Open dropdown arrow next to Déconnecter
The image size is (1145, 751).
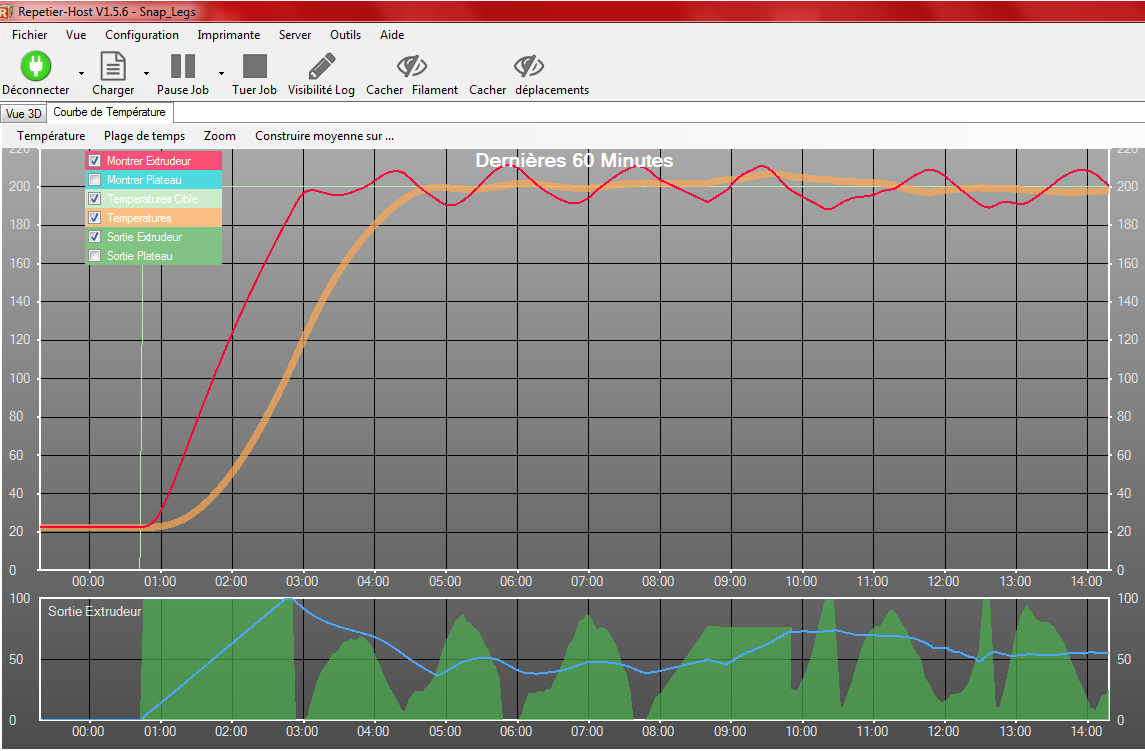81,73
